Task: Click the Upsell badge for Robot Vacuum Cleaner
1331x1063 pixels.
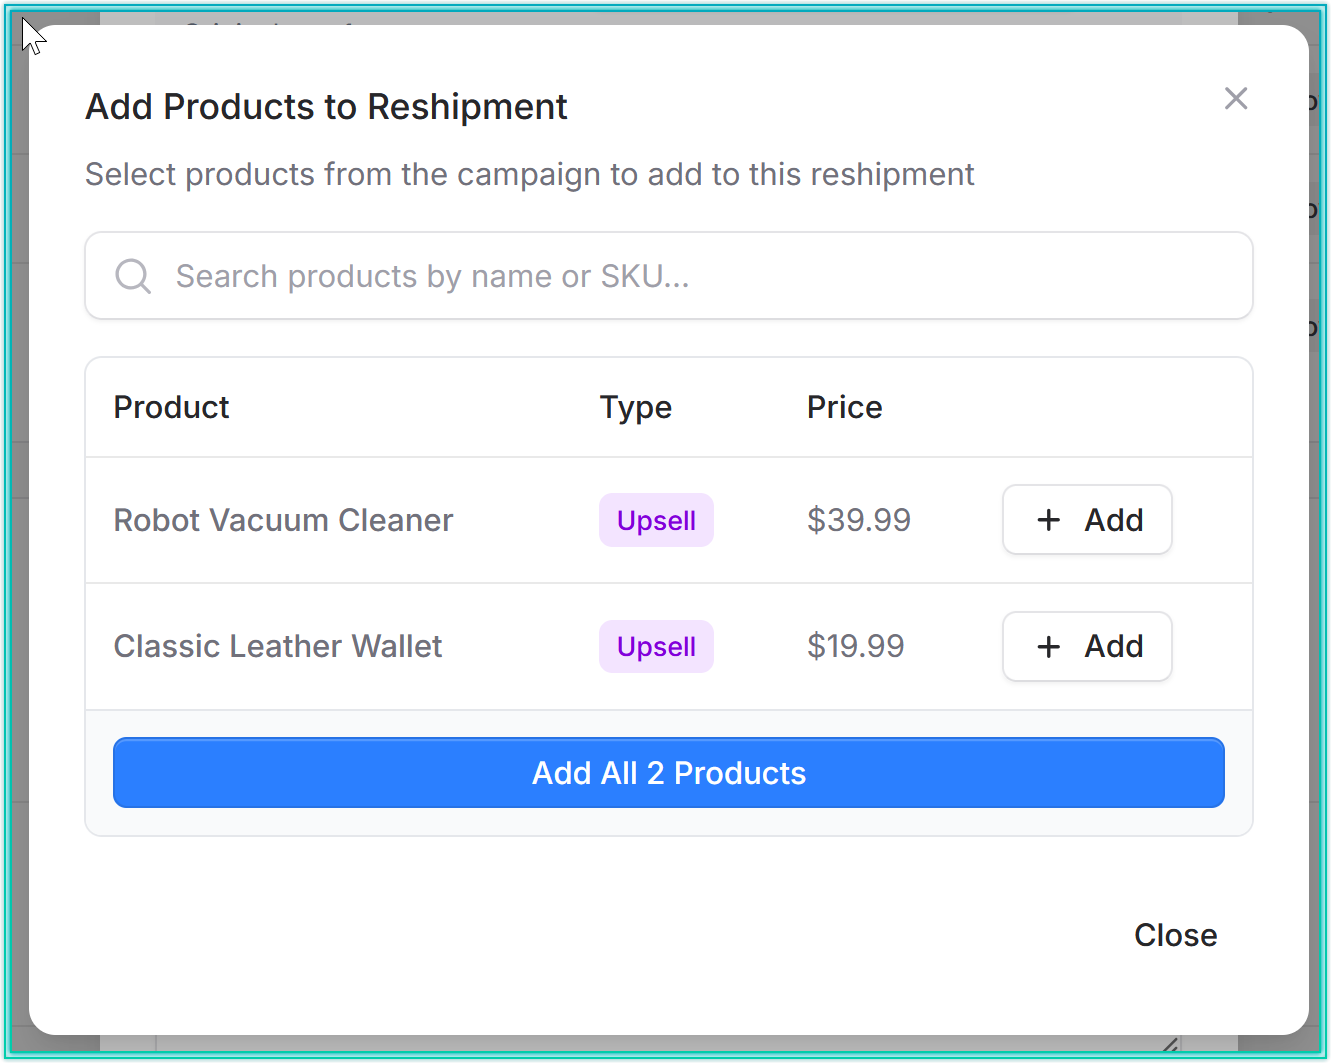Action: [x=656, y=520]
